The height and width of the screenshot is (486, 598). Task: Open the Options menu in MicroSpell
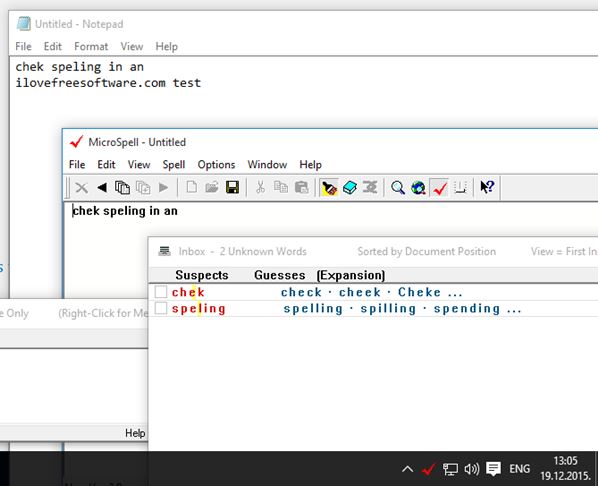point(216,164)
